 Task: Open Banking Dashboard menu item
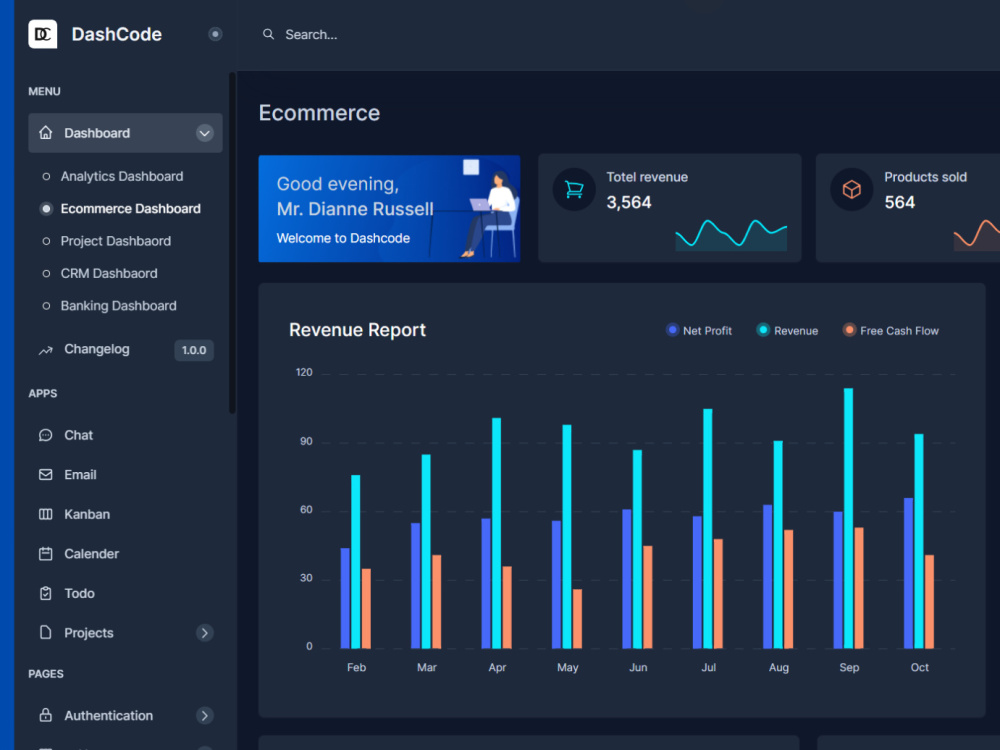tap(119, 306)
